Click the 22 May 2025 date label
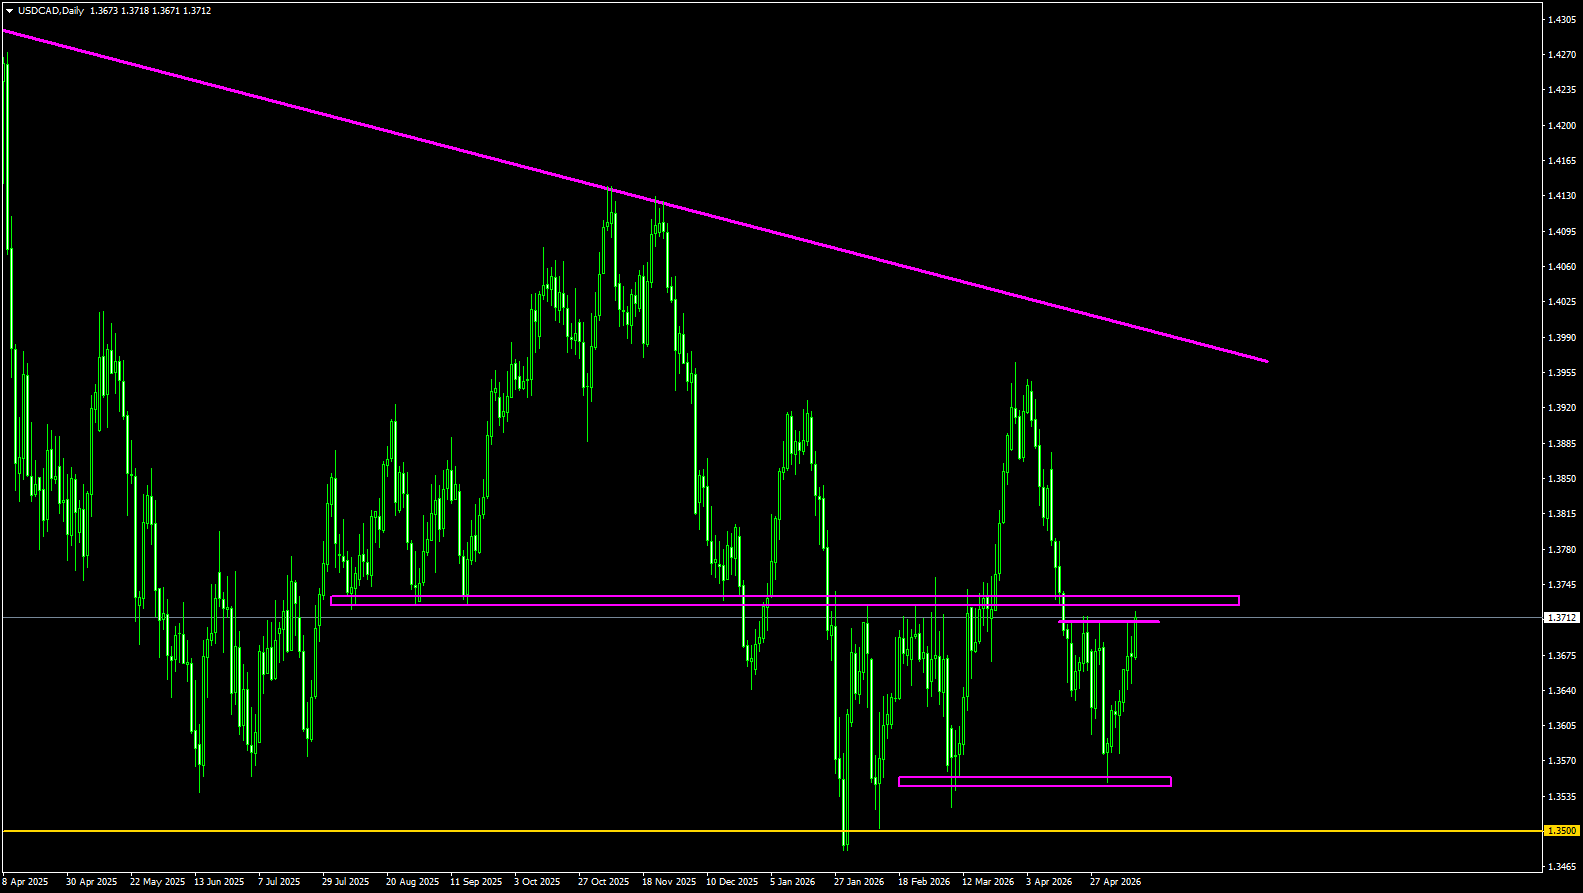Viewport: 1583px width, 893px height. tap(158, 882)
